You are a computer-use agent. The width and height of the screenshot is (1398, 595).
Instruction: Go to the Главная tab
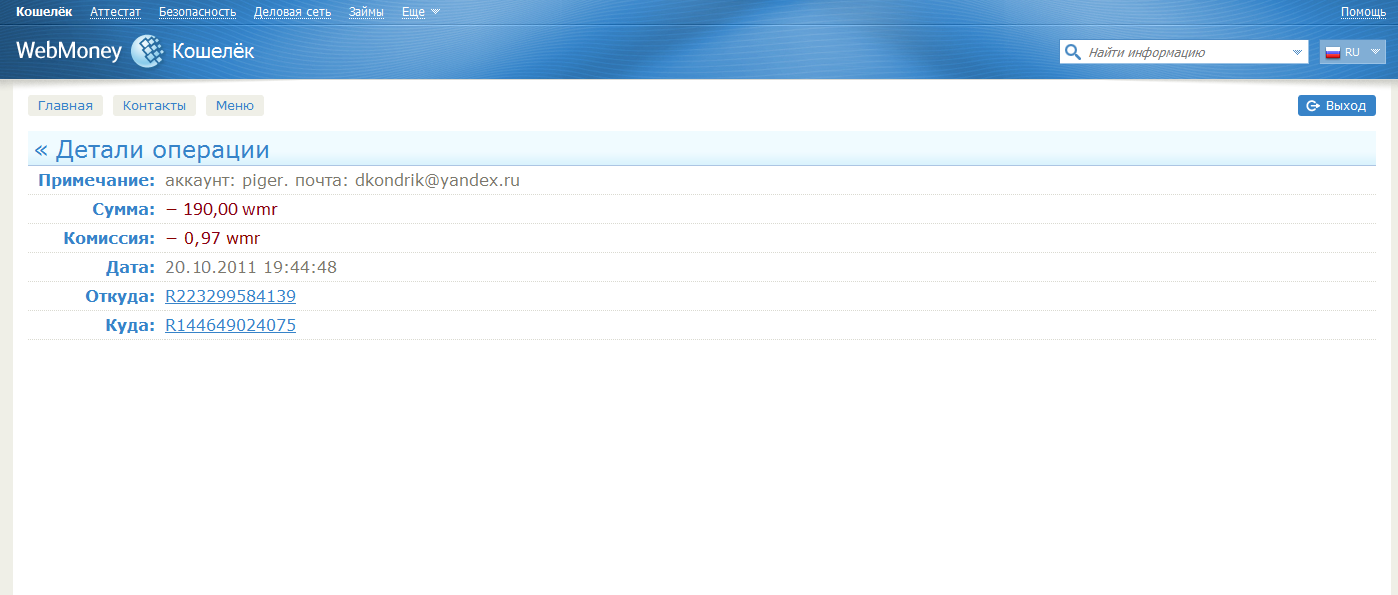pyautogui.click(x=65, y=106)
